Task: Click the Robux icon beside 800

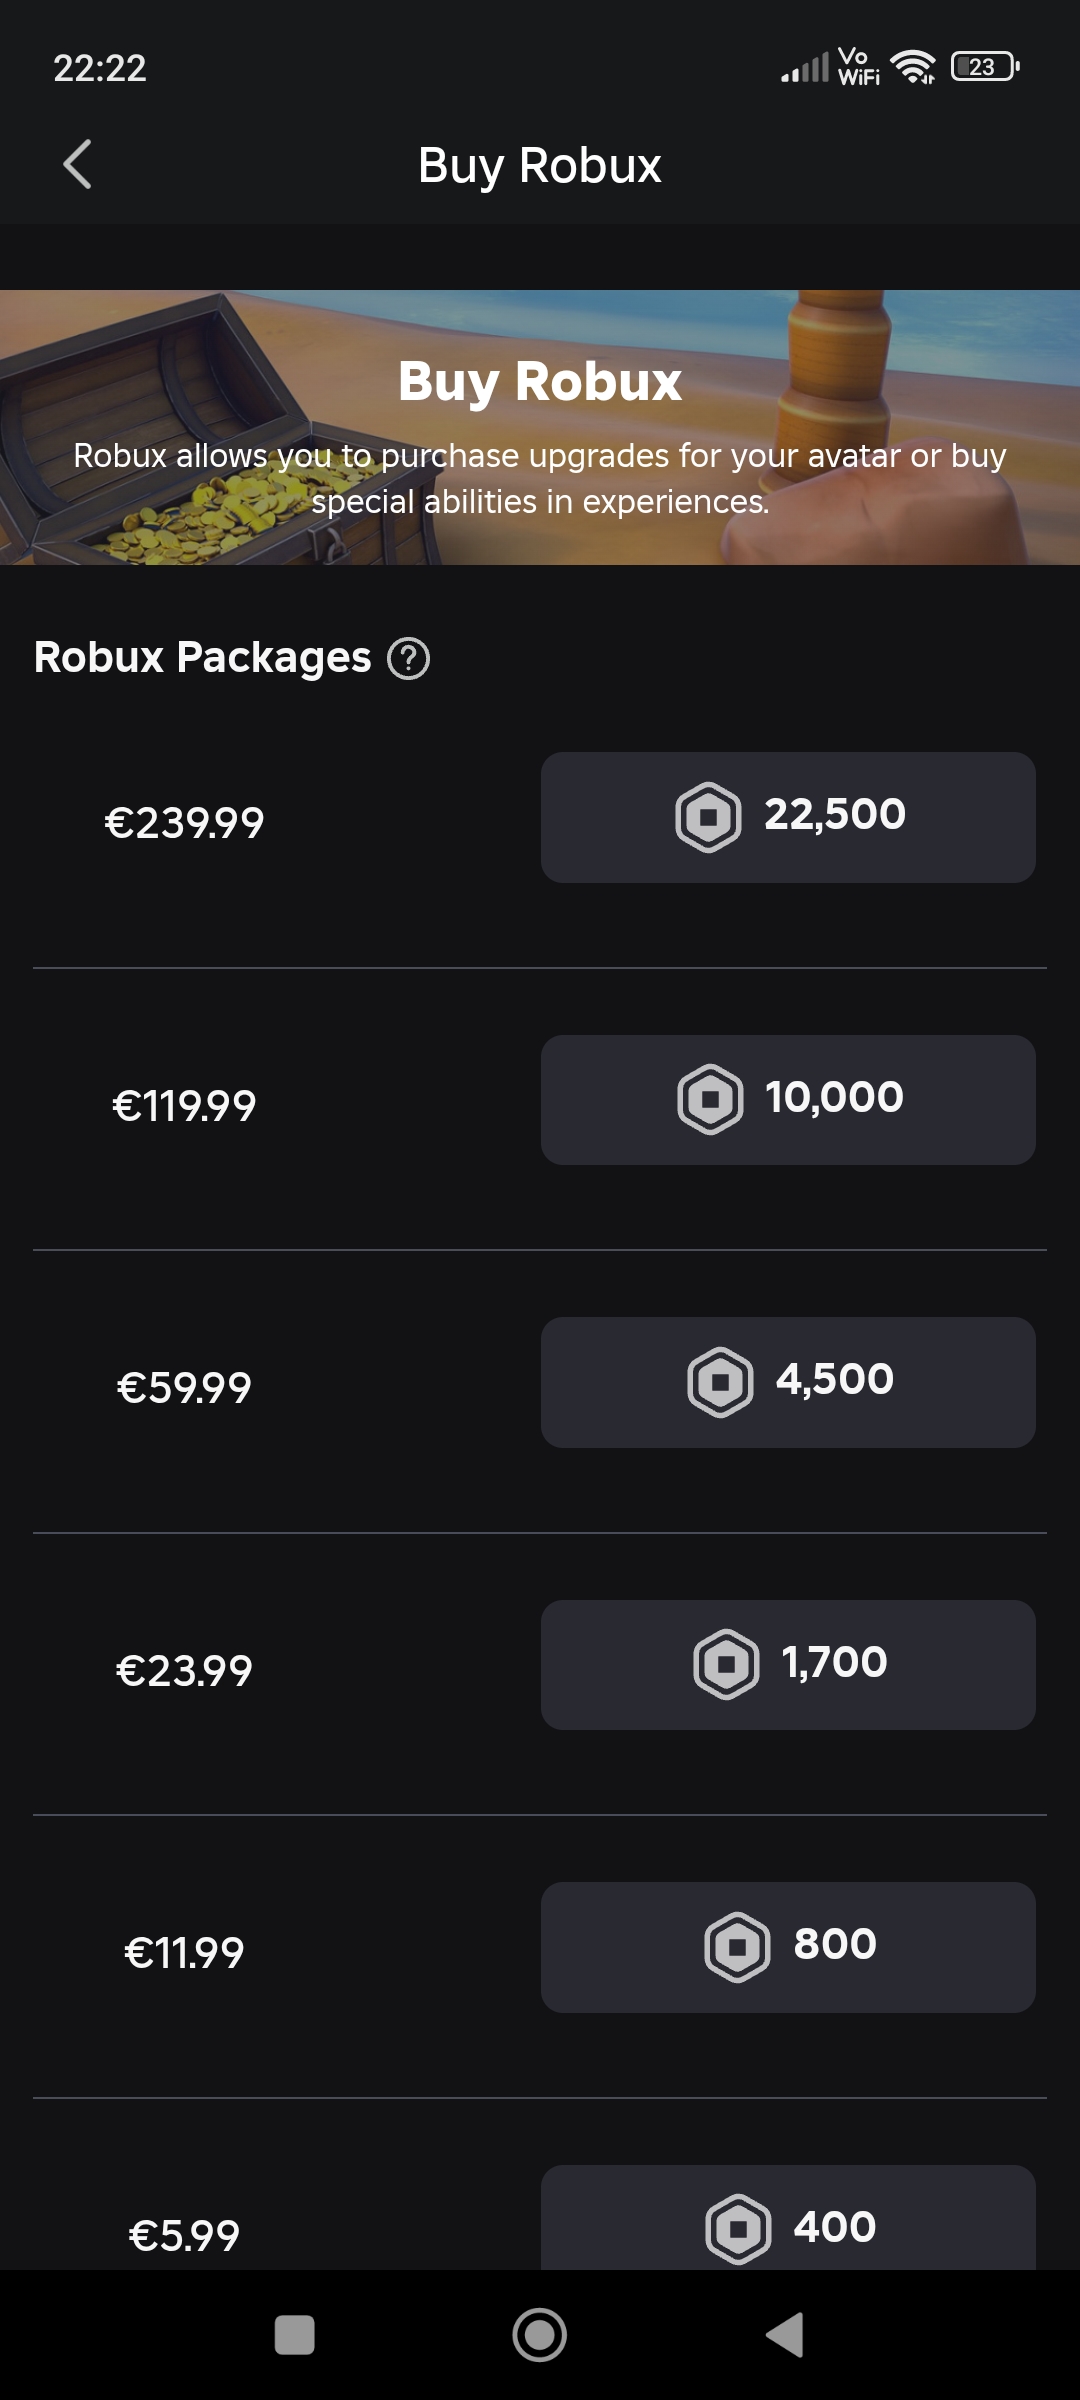Action: pyautogui.click(x=737, y=1945)
